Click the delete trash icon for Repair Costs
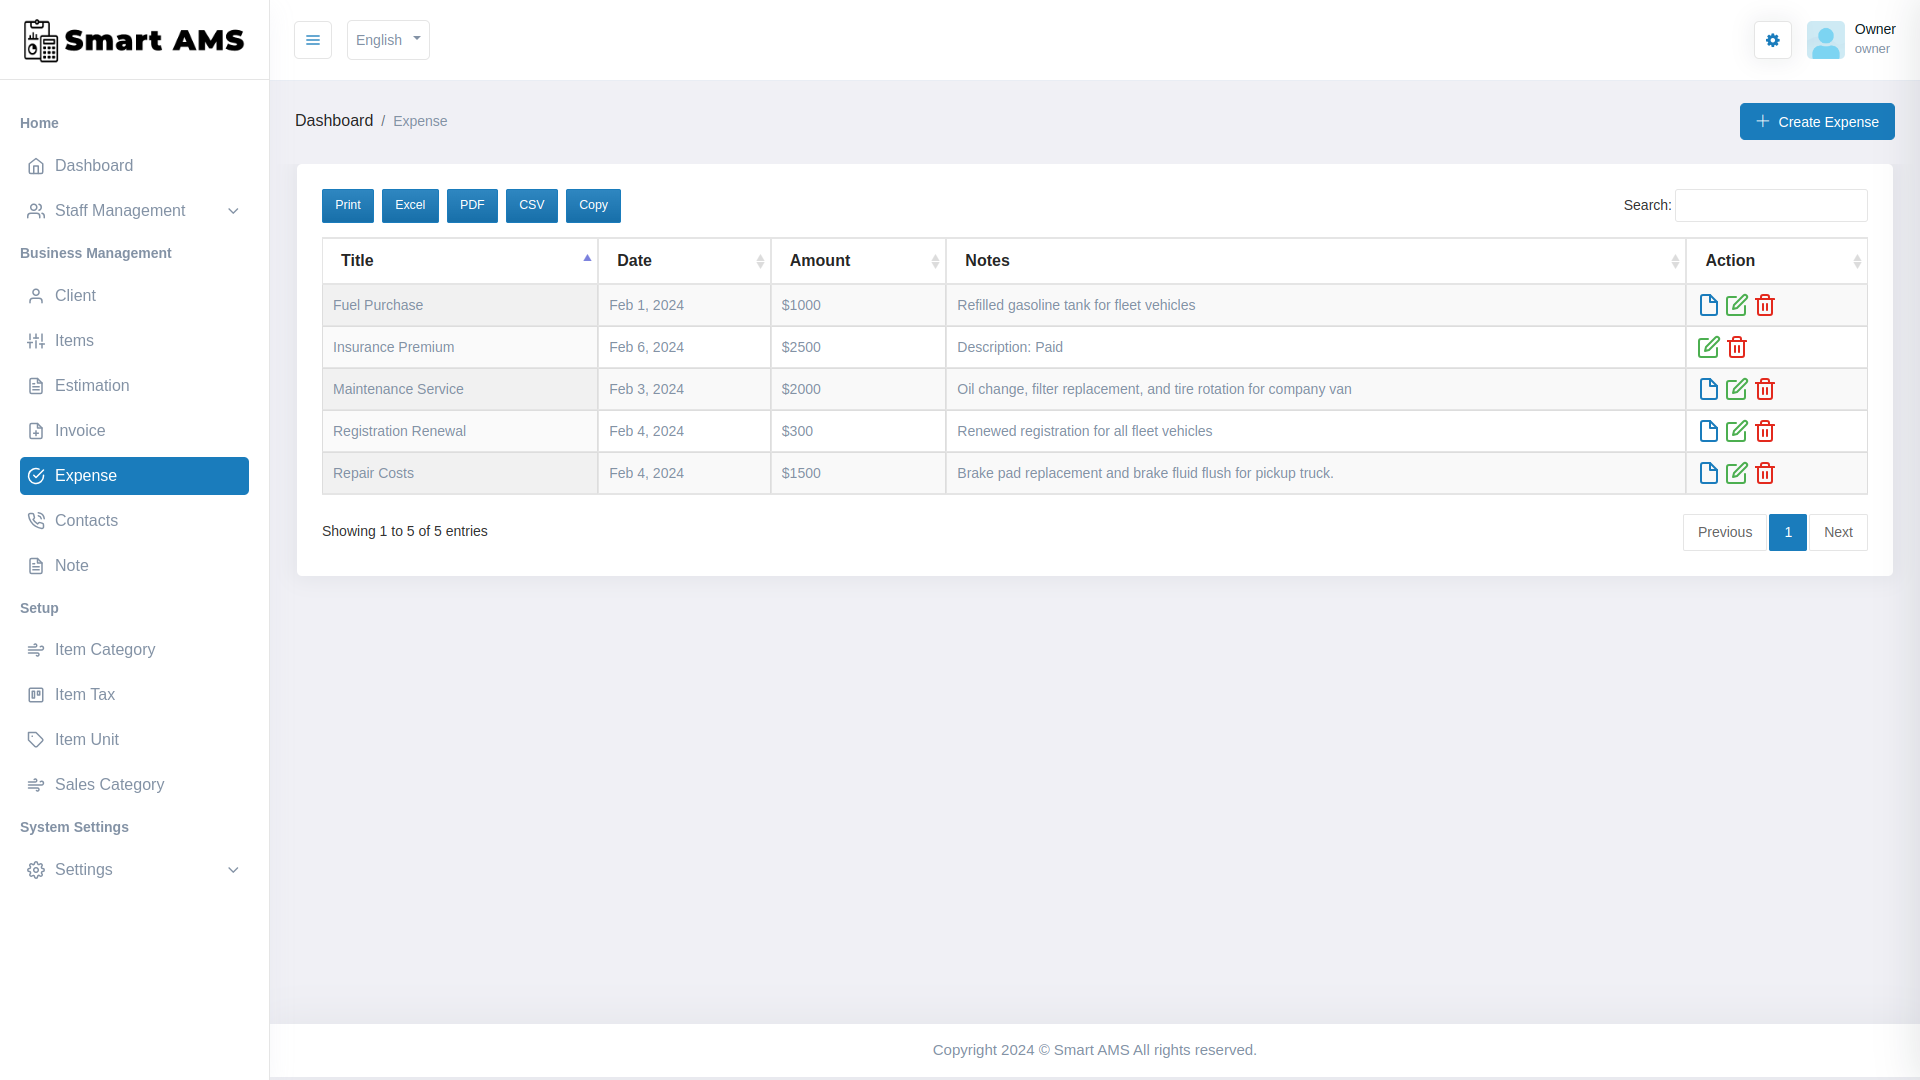Screen dimensions: 1920x1080 [1764, 473]
